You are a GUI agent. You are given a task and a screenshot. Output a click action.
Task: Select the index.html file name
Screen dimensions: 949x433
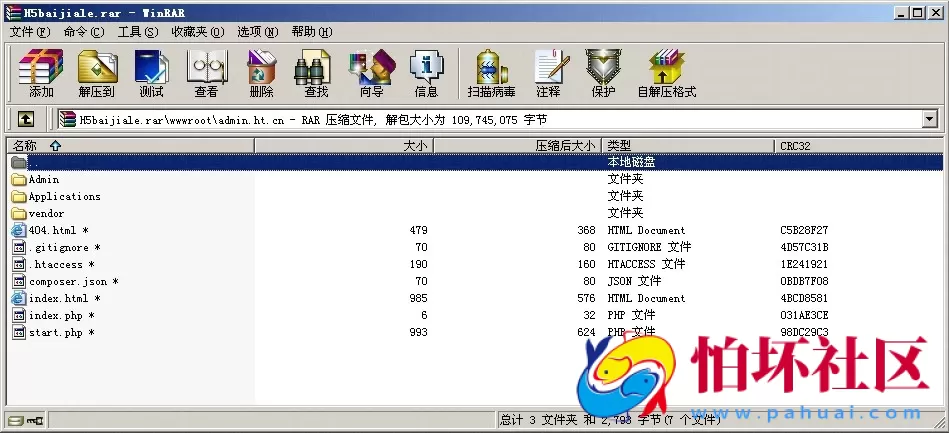click(x=65, y=298)
